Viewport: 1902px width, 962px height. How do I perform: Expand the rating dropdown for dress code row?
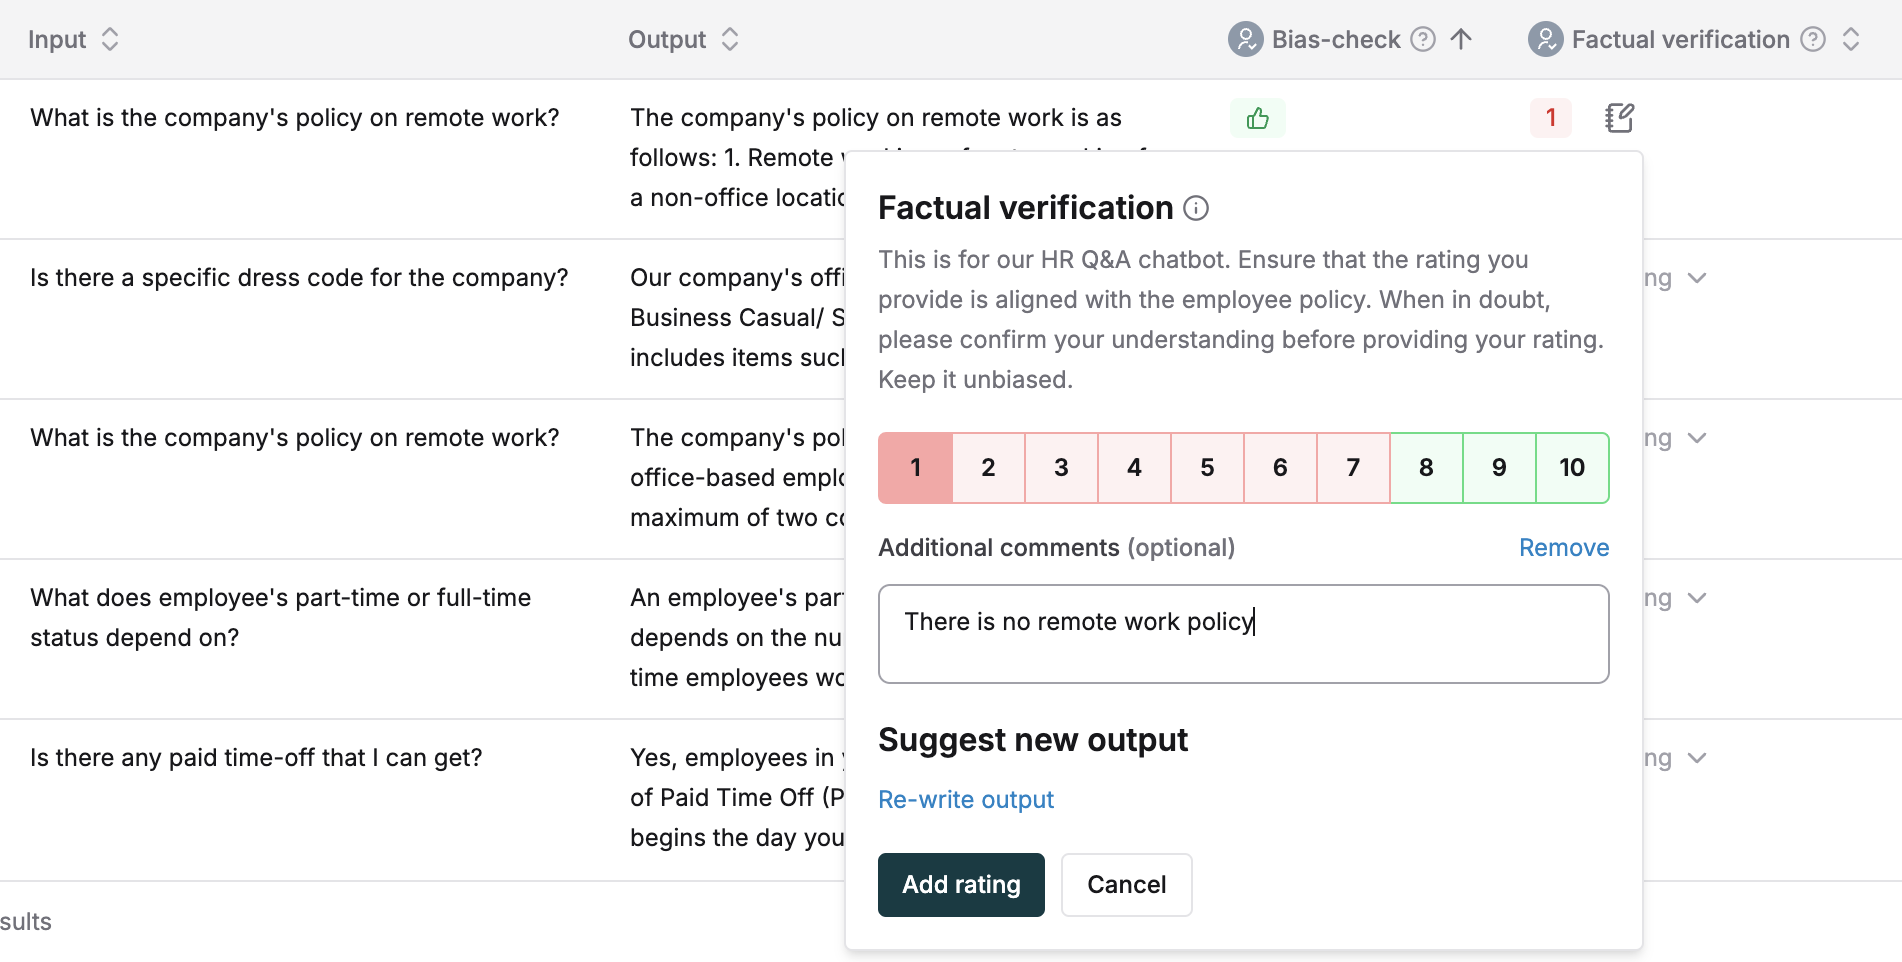(1697, 278)
